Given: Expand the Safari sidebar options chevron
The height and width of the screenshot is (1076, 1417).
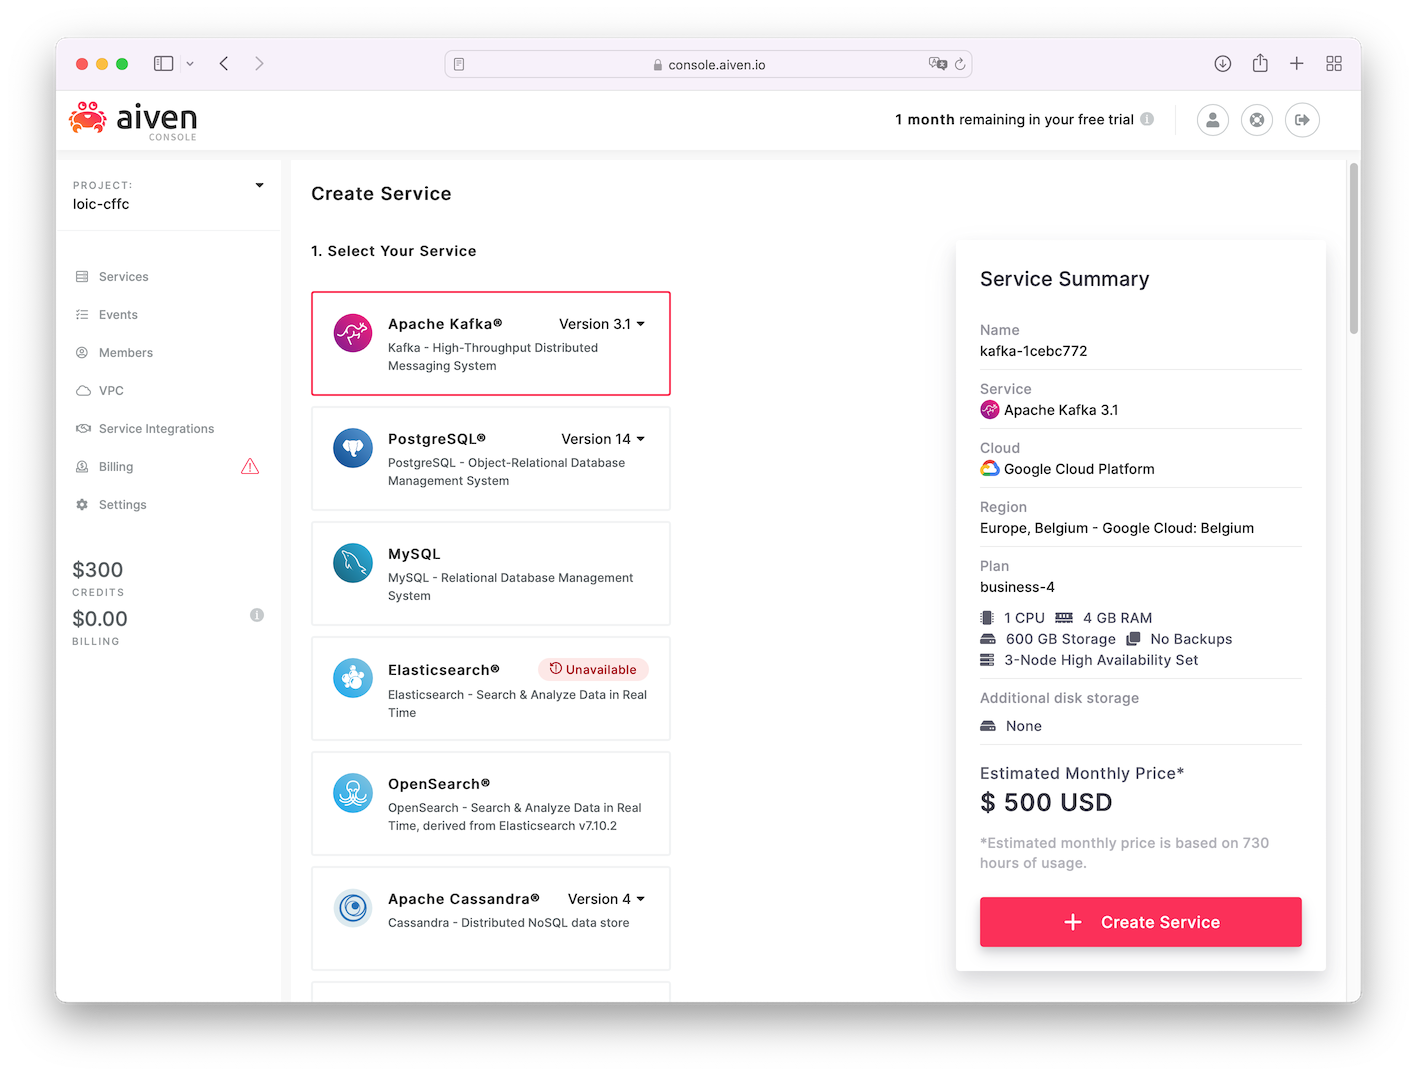Looking at the screenshot, I should 190,64.
